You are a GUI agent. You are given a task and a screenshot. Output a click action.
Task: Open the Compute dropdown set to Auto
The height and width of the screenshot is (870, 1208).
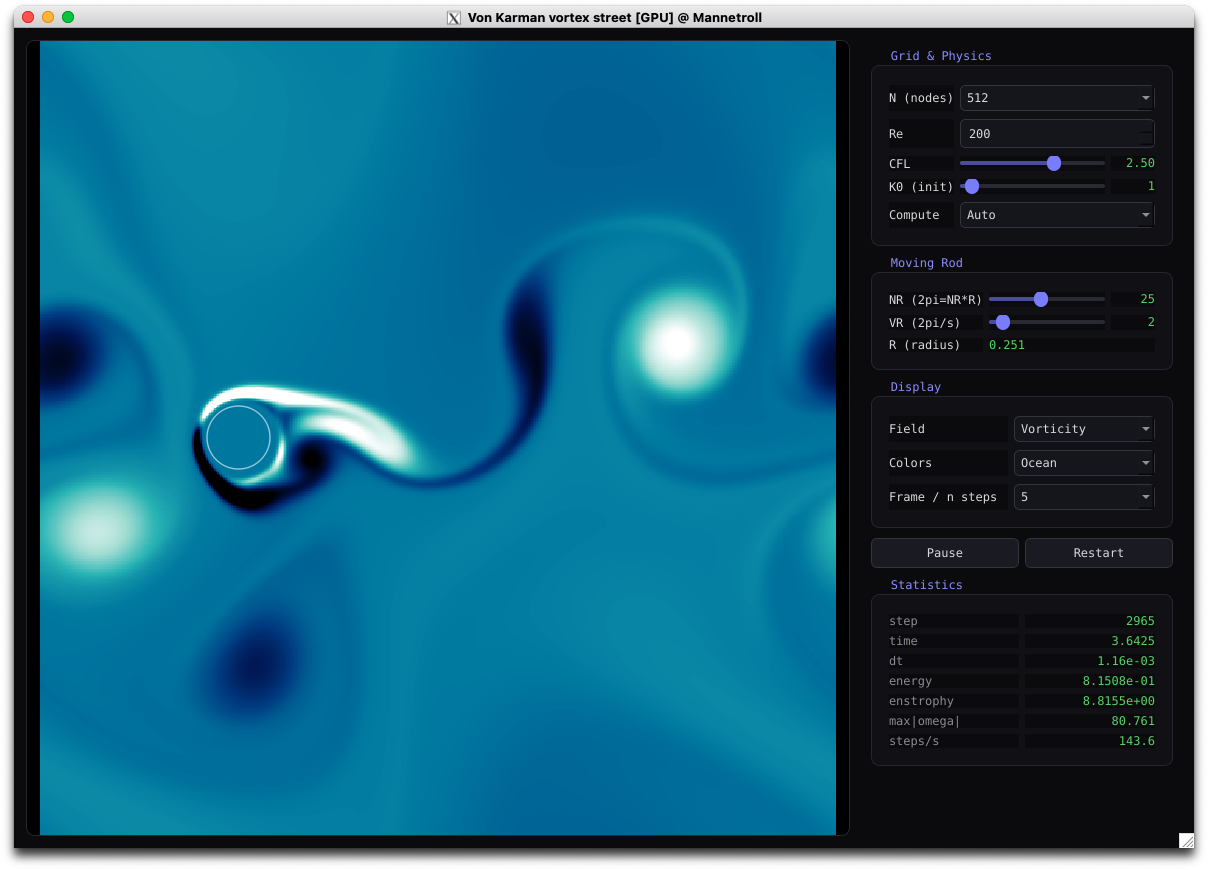1057,215
